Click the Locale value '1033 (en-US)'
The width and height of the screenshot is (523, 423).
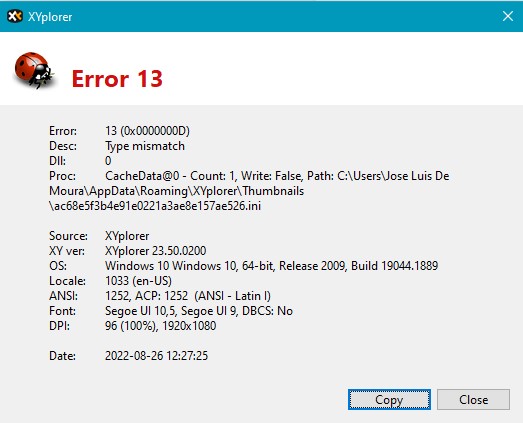[x=138, y=281]
